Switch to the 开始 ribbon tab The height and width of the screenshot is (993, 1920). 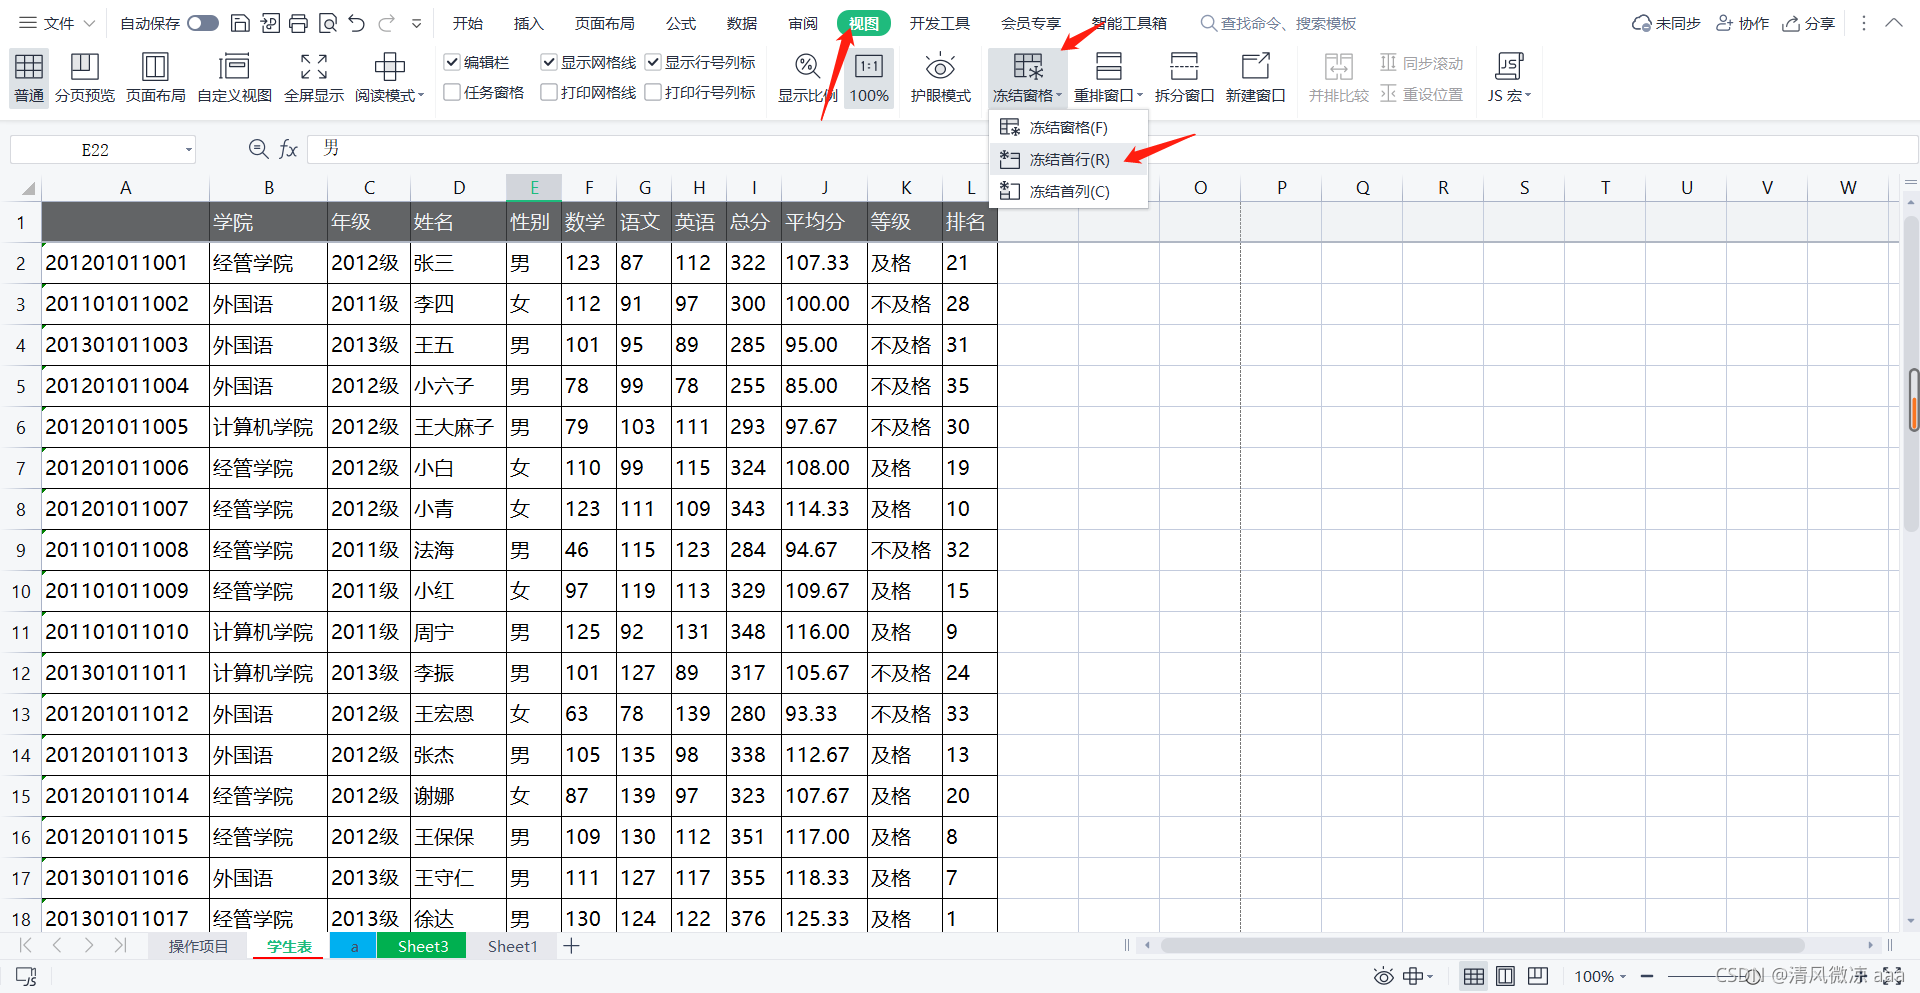tap(467, 23)
